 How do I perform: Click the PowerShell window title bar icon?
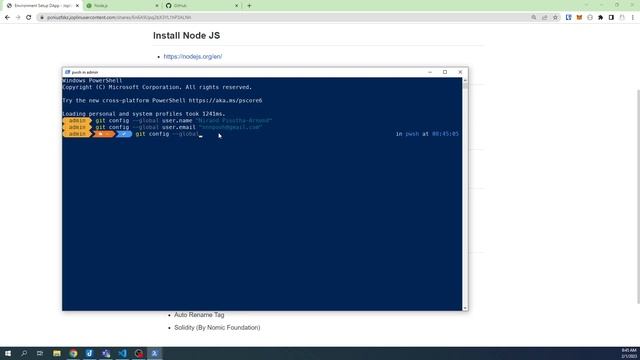(68, 72)
